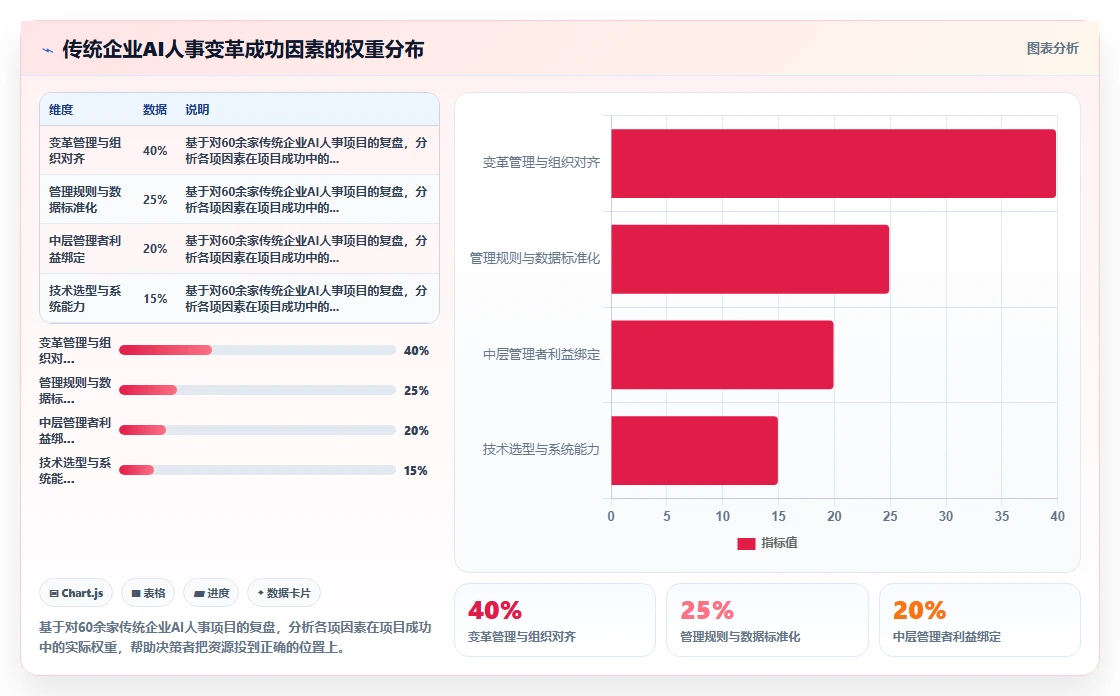This screenshot has width=1120, height=696.
Task: Click the 25% progress bar for 管理规则
Action: [257, 390]
